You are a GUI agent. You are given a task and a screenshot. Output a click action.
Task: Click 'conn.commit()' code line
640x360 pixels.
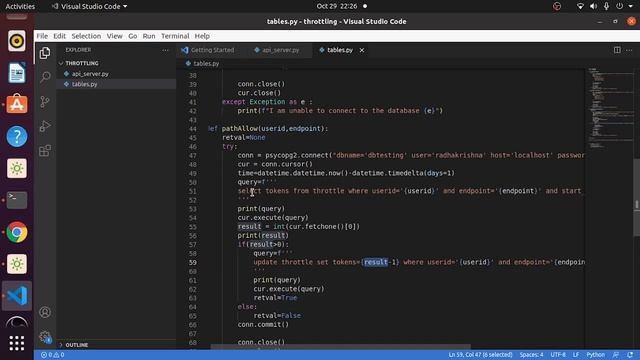coord(263,325)
